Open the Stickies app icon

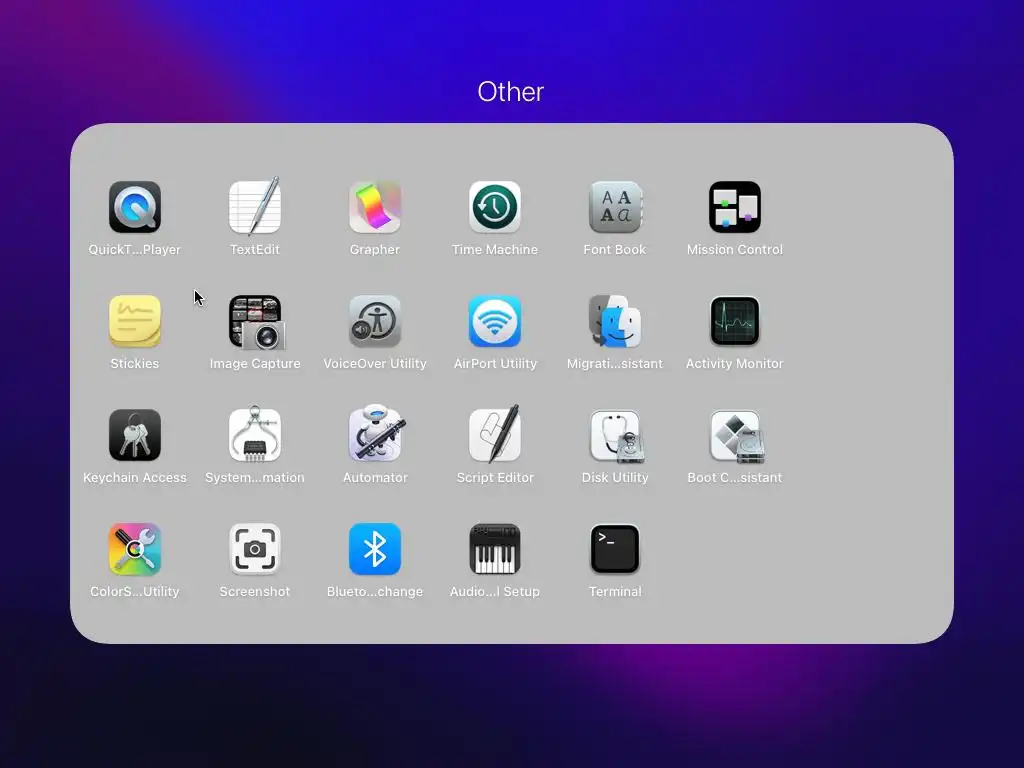click(x=135, y=321)
